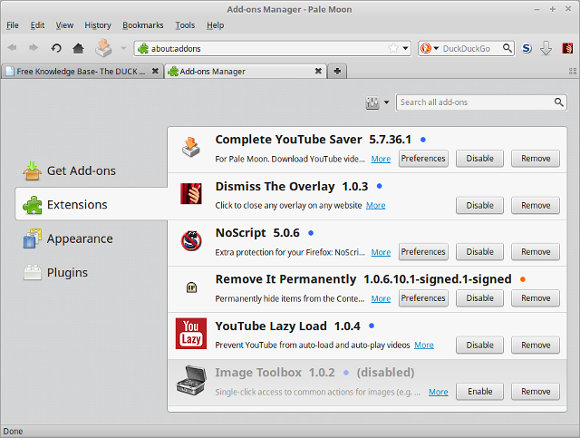This screenshot has height=438, width=580.
Task: Click Dismiss The Overlay toolbar icon
Action: click(567, 48)
